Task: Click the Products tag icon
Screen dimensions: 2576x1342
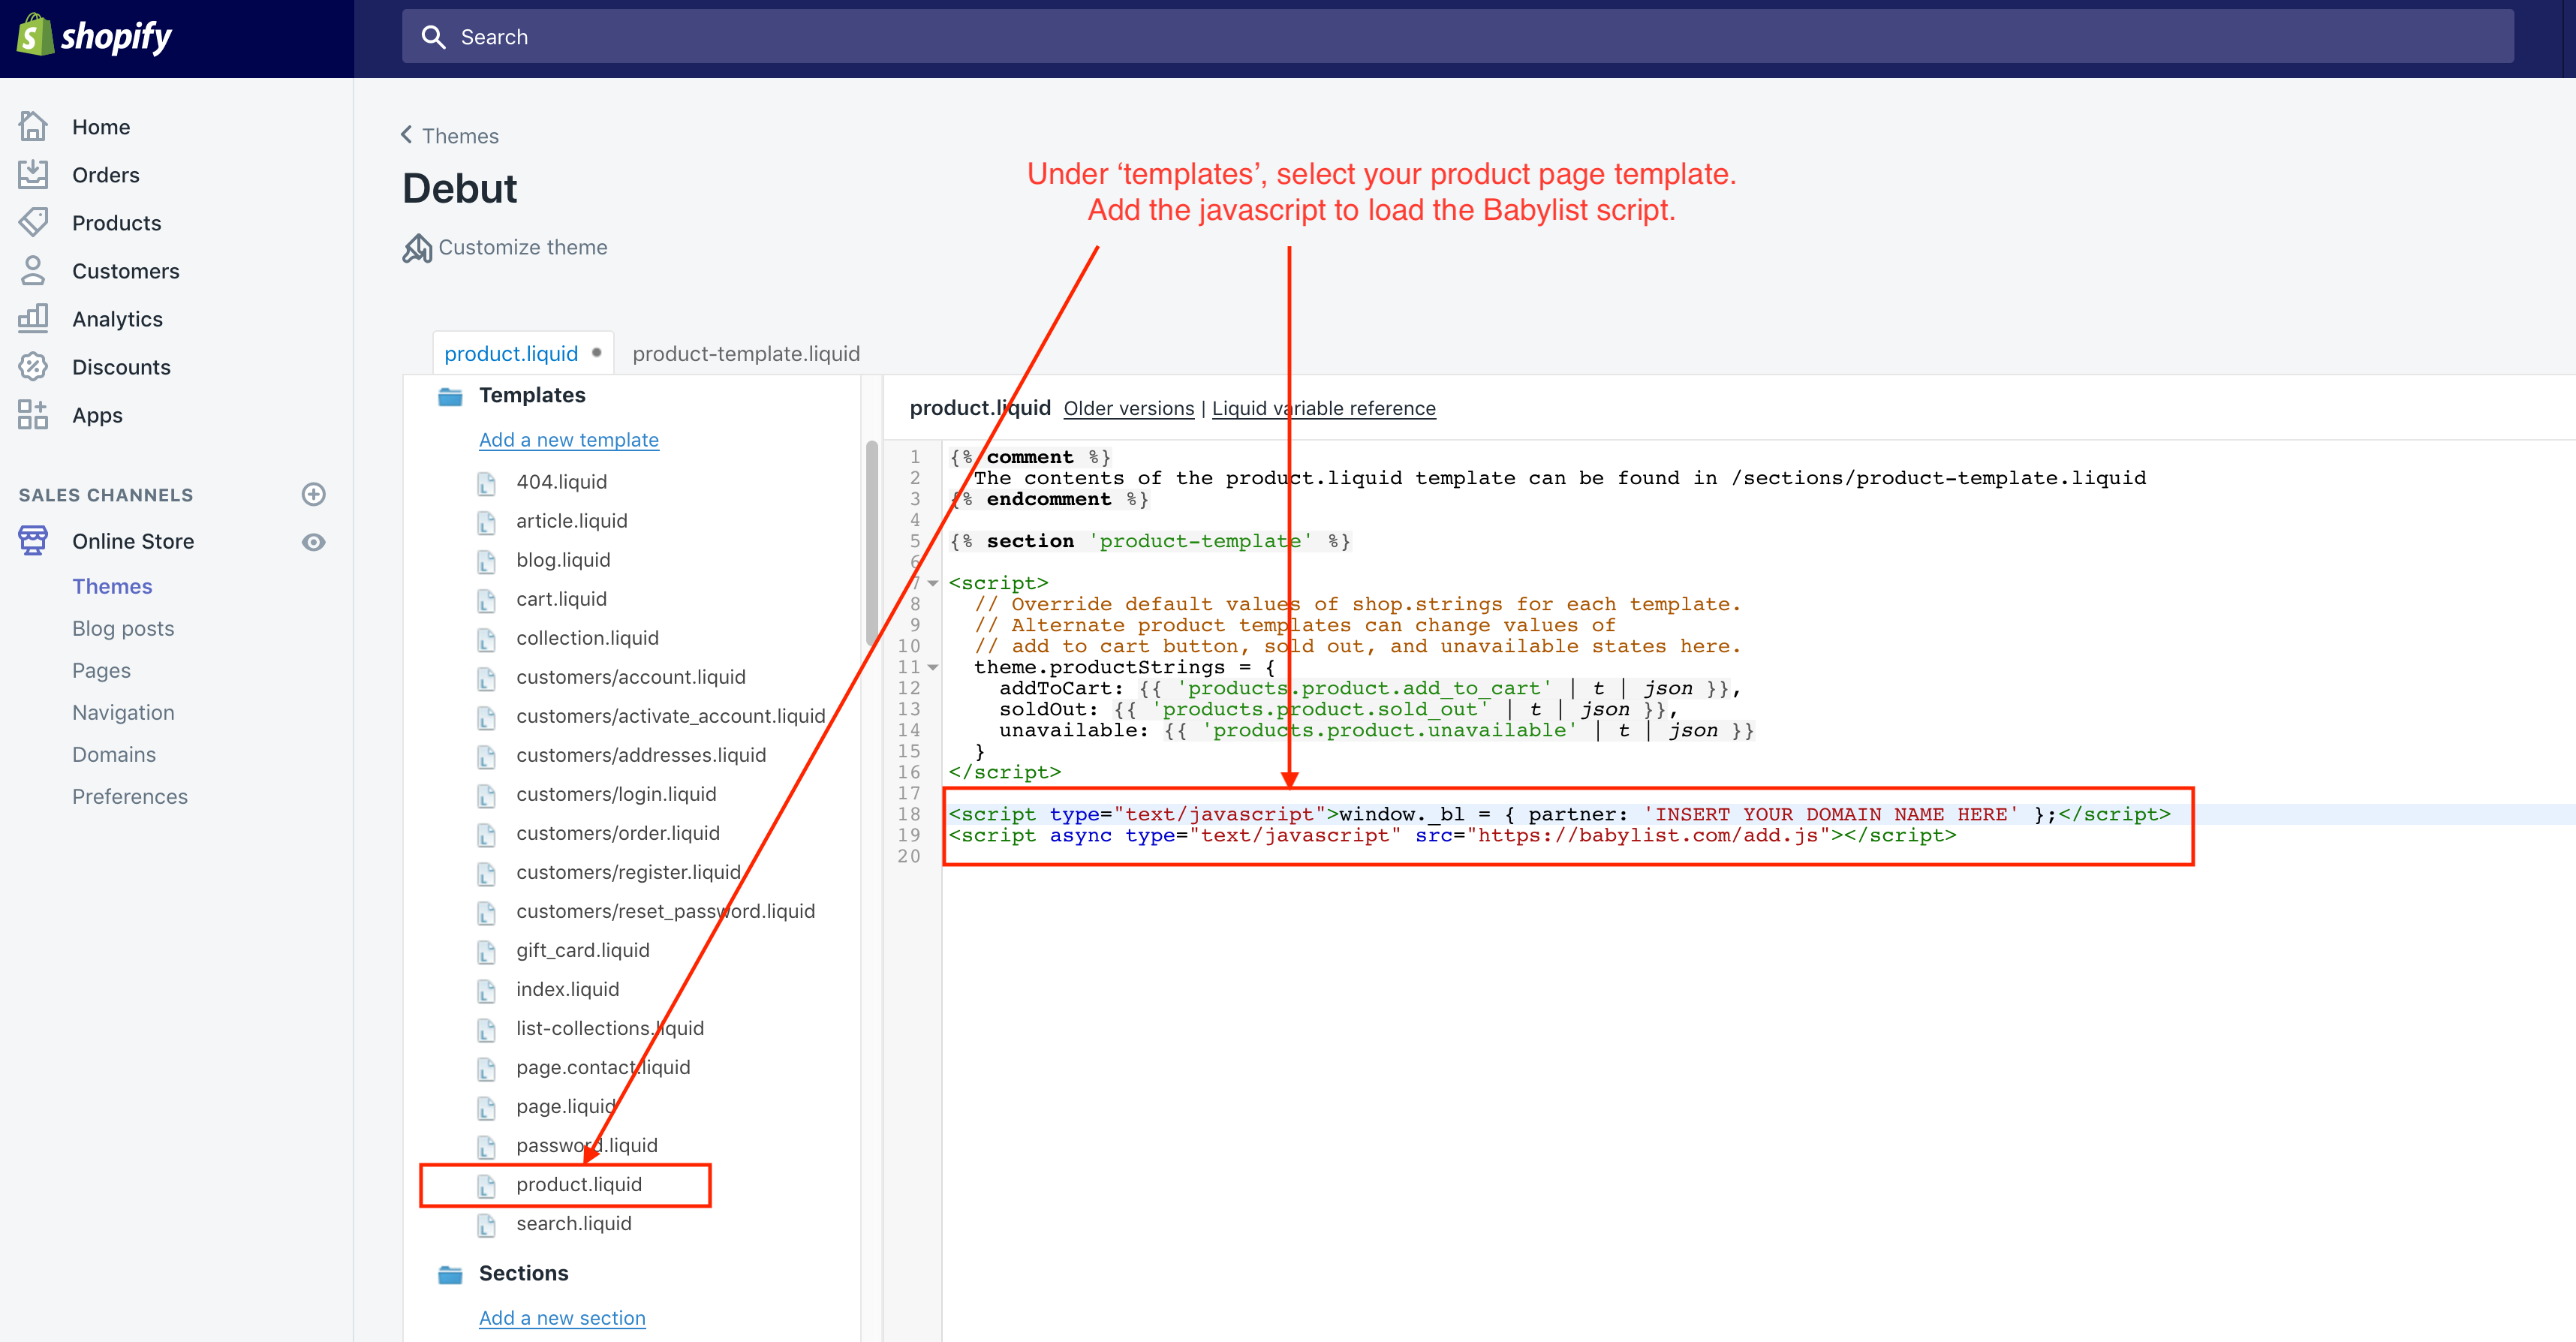Action: point(33,222)
